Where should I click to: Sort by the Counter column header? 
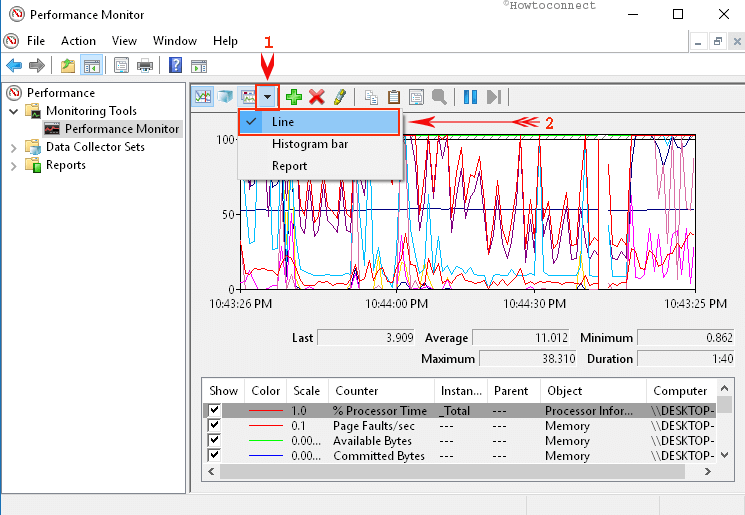tap(382, 391)
